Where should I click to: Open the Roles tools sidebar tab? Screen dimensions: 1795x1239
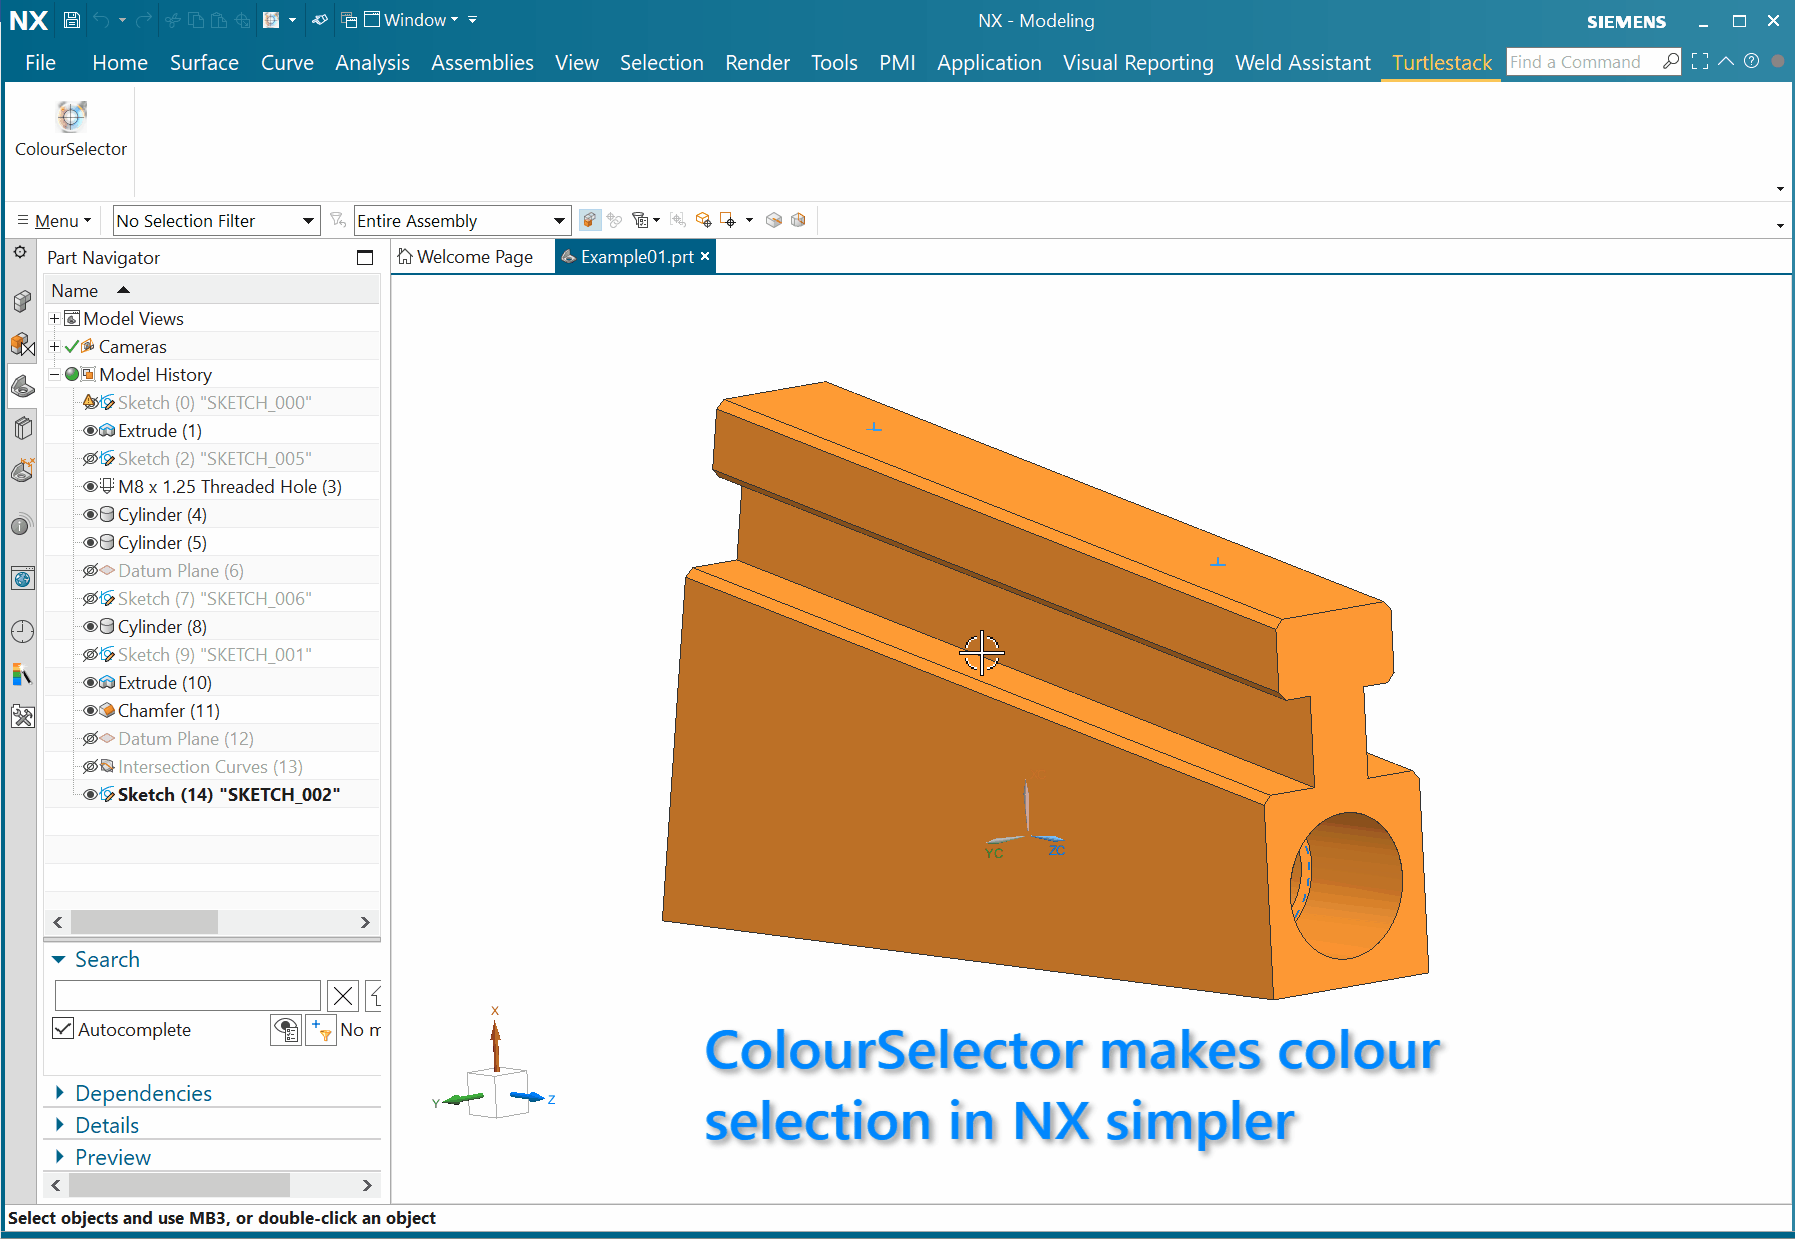click(22, 716)
